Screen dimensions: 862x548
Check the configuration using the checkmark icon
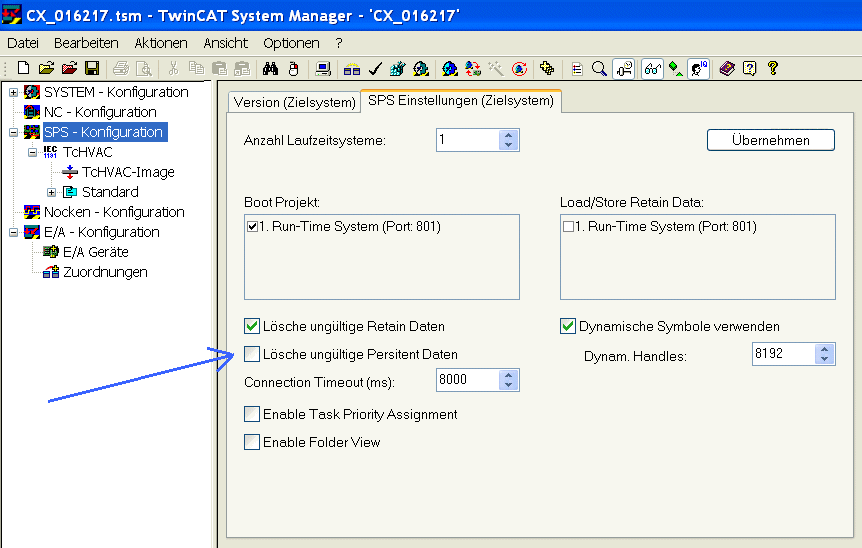click(375, 68)
